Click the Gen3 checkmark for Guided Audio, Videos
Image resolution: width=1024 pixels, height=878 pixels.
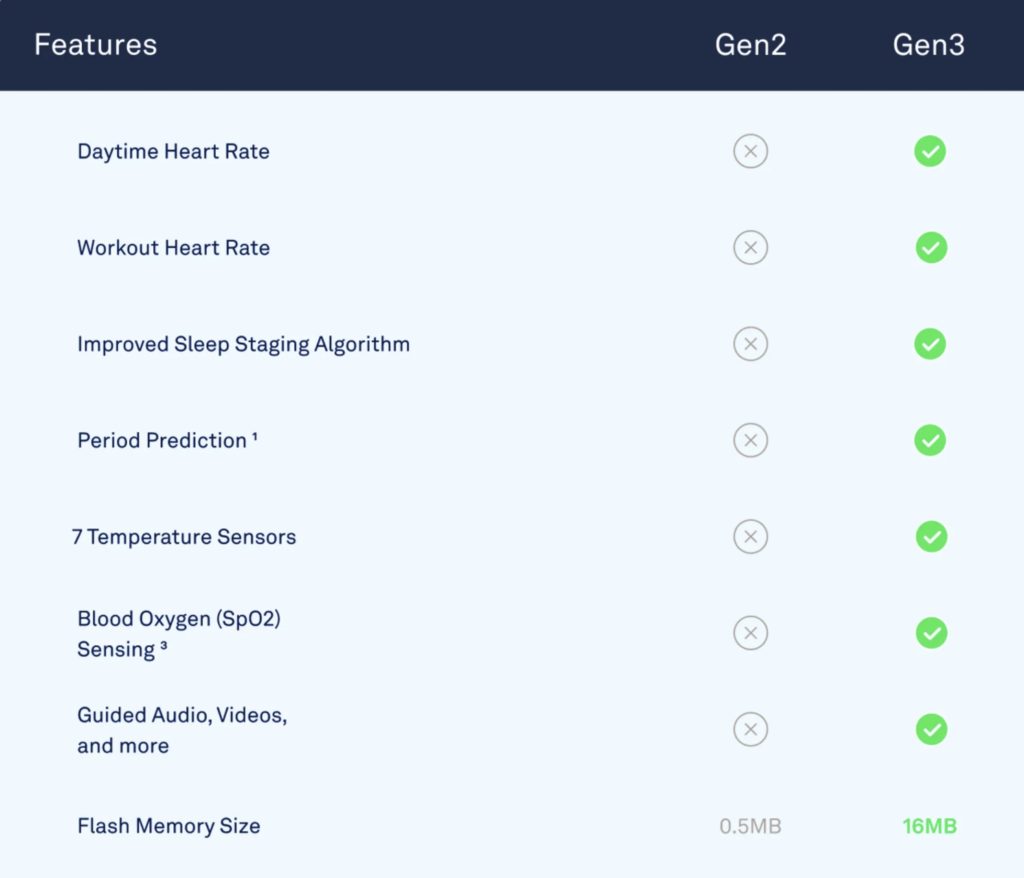931,729
